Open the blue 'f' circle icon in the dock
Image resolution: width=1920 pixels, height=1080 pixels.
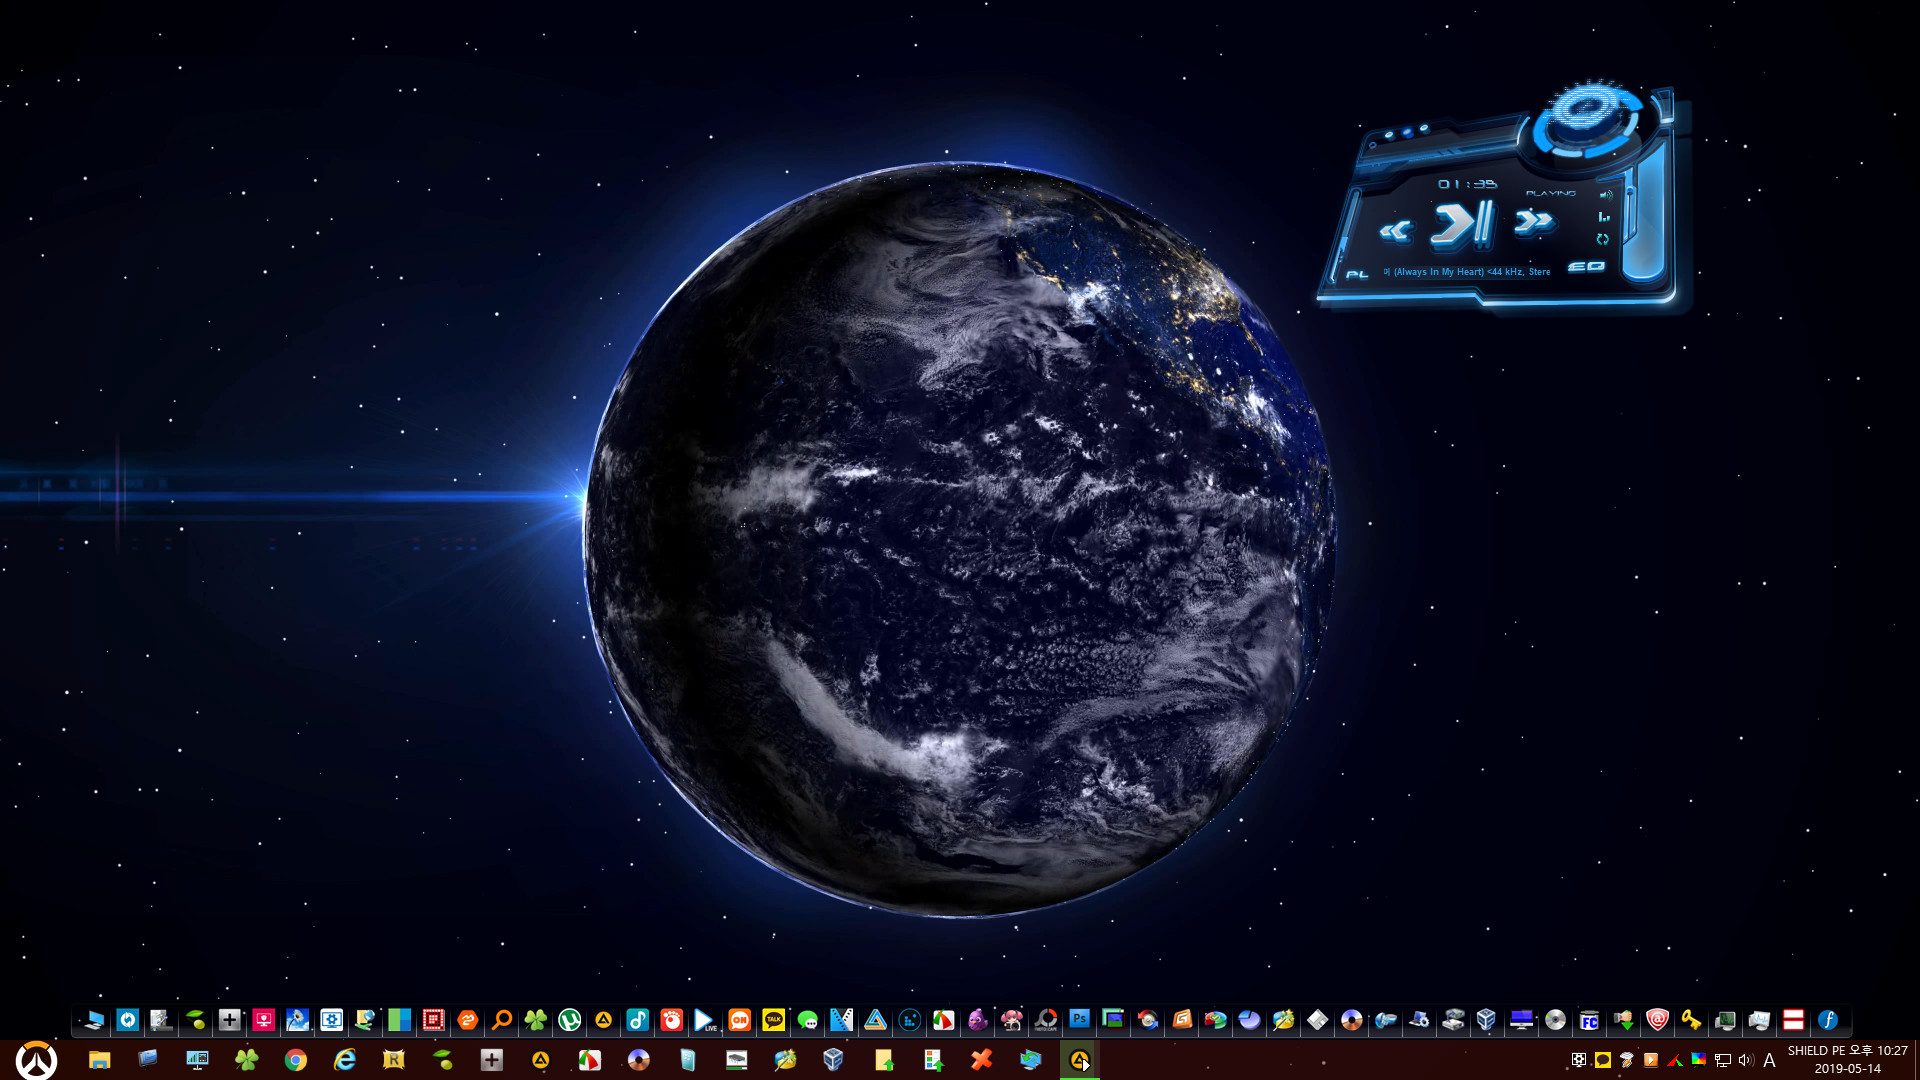coord(1827,1020)
